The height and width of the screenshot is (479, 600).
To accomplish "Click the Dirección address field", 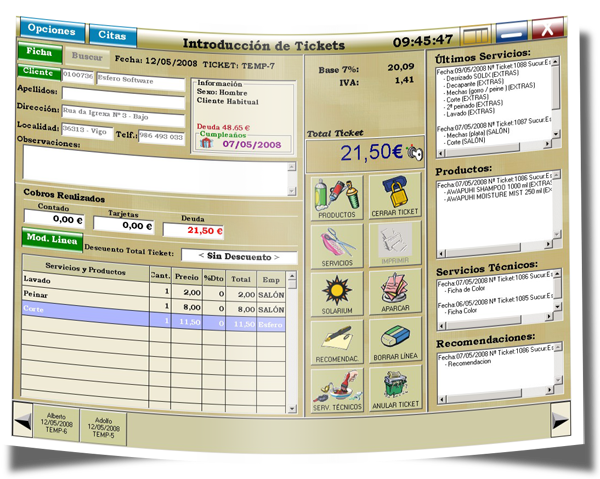I will coord(123,115).
